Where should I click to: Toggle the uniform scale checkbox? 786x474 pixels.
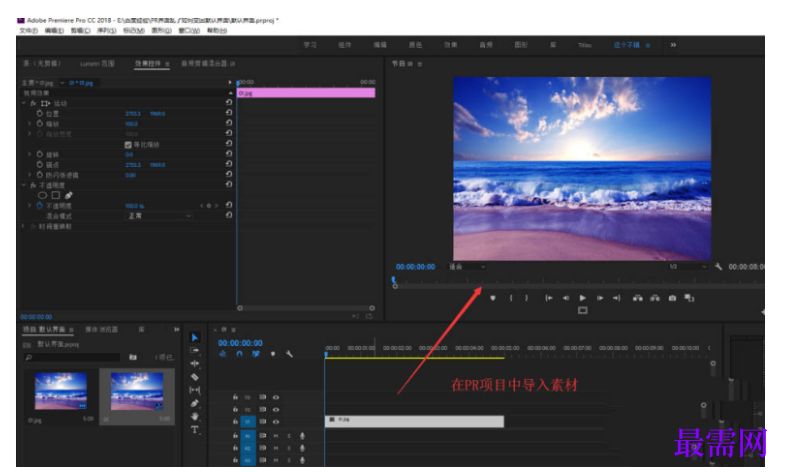(128, 145)
